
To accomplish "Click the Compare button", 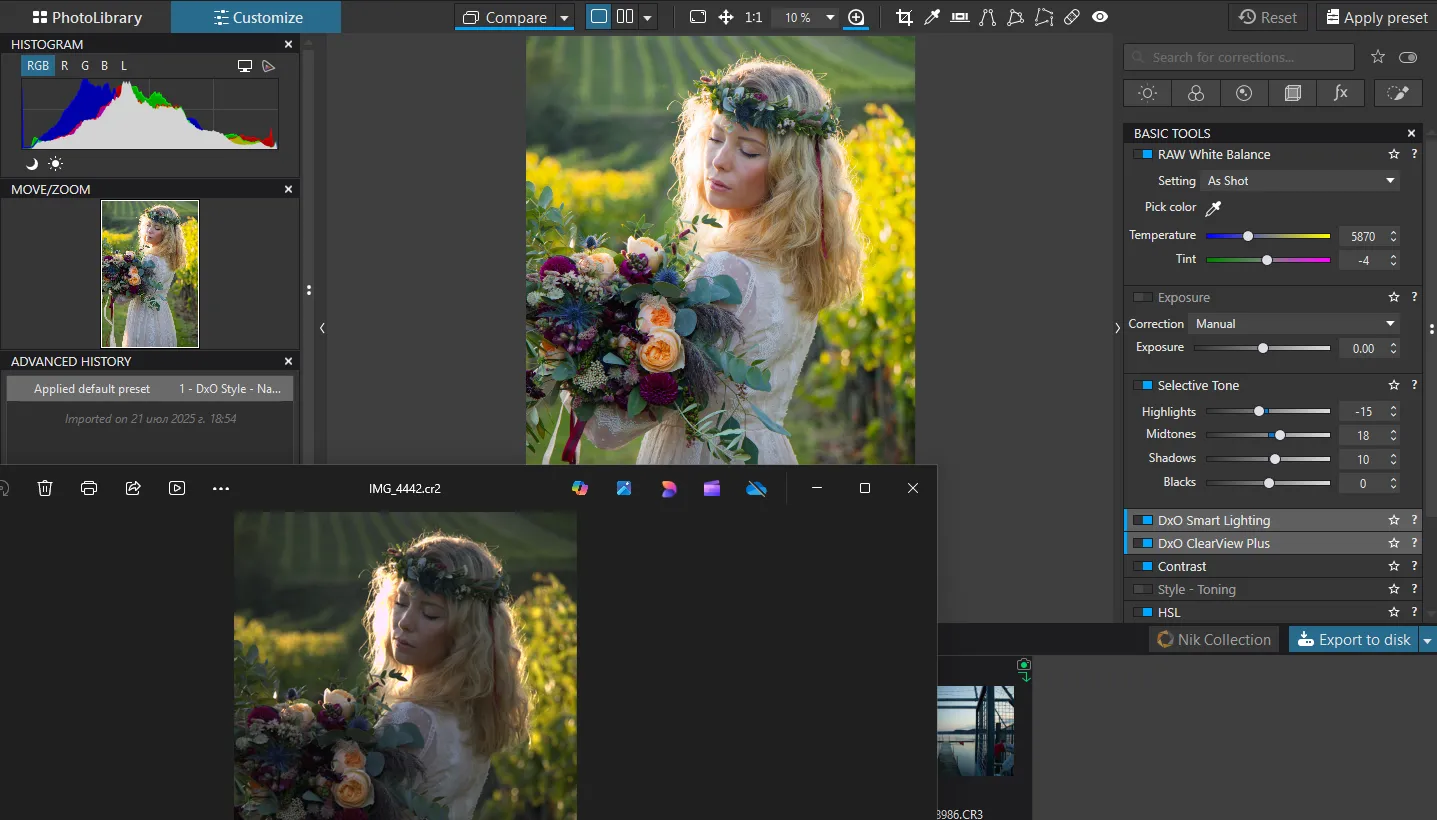I will click(505, 18).
